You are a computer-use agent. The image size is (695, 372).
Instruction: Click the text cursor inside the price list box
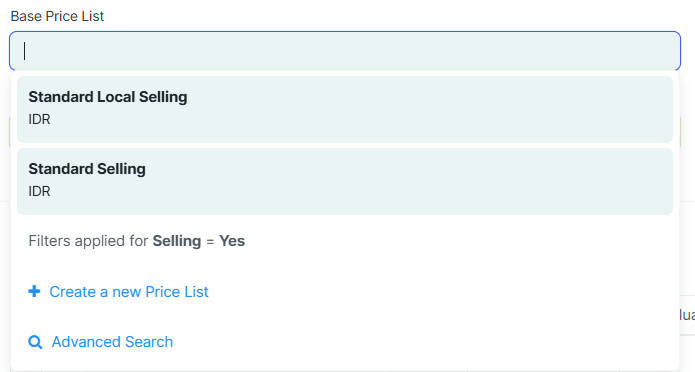[x=25, y=51]
